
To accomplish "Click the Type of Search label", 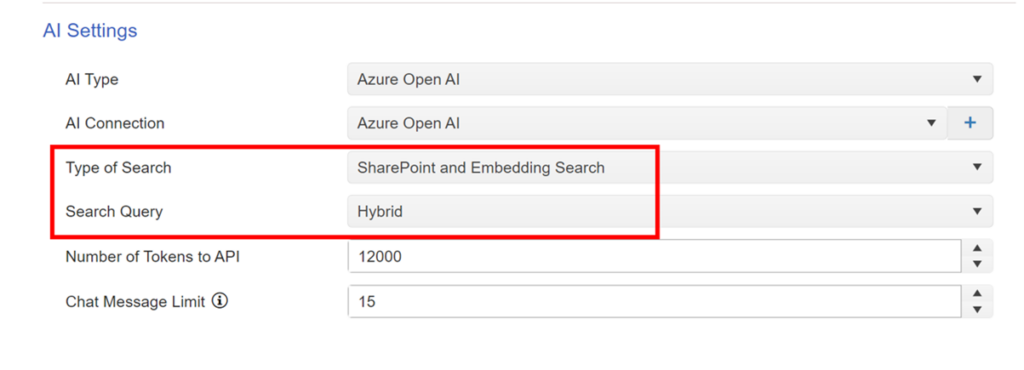I will click(x=118, y=168).
